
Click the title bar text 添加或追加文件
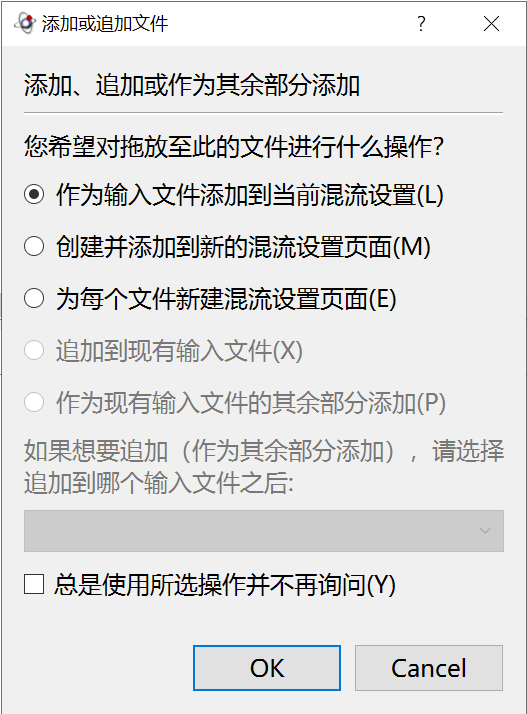pyautogui.click(x=105, y=24)
